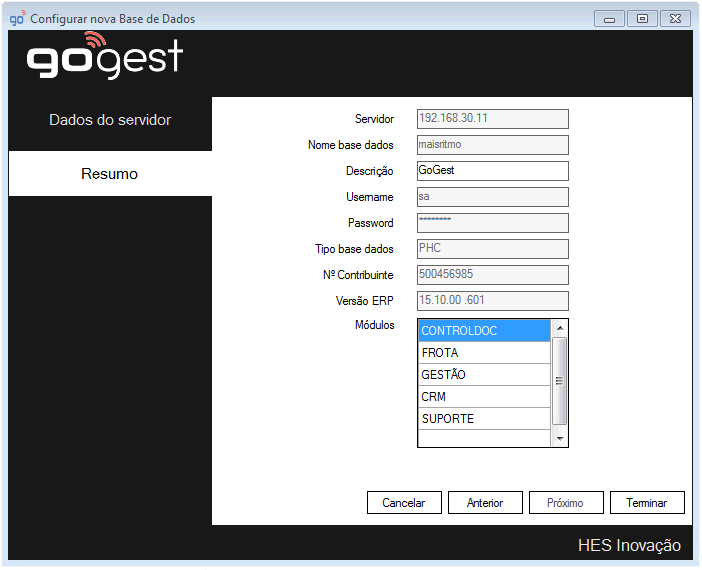Click the Nome base dados field
The image size is (702, 570).
[493, 145]
